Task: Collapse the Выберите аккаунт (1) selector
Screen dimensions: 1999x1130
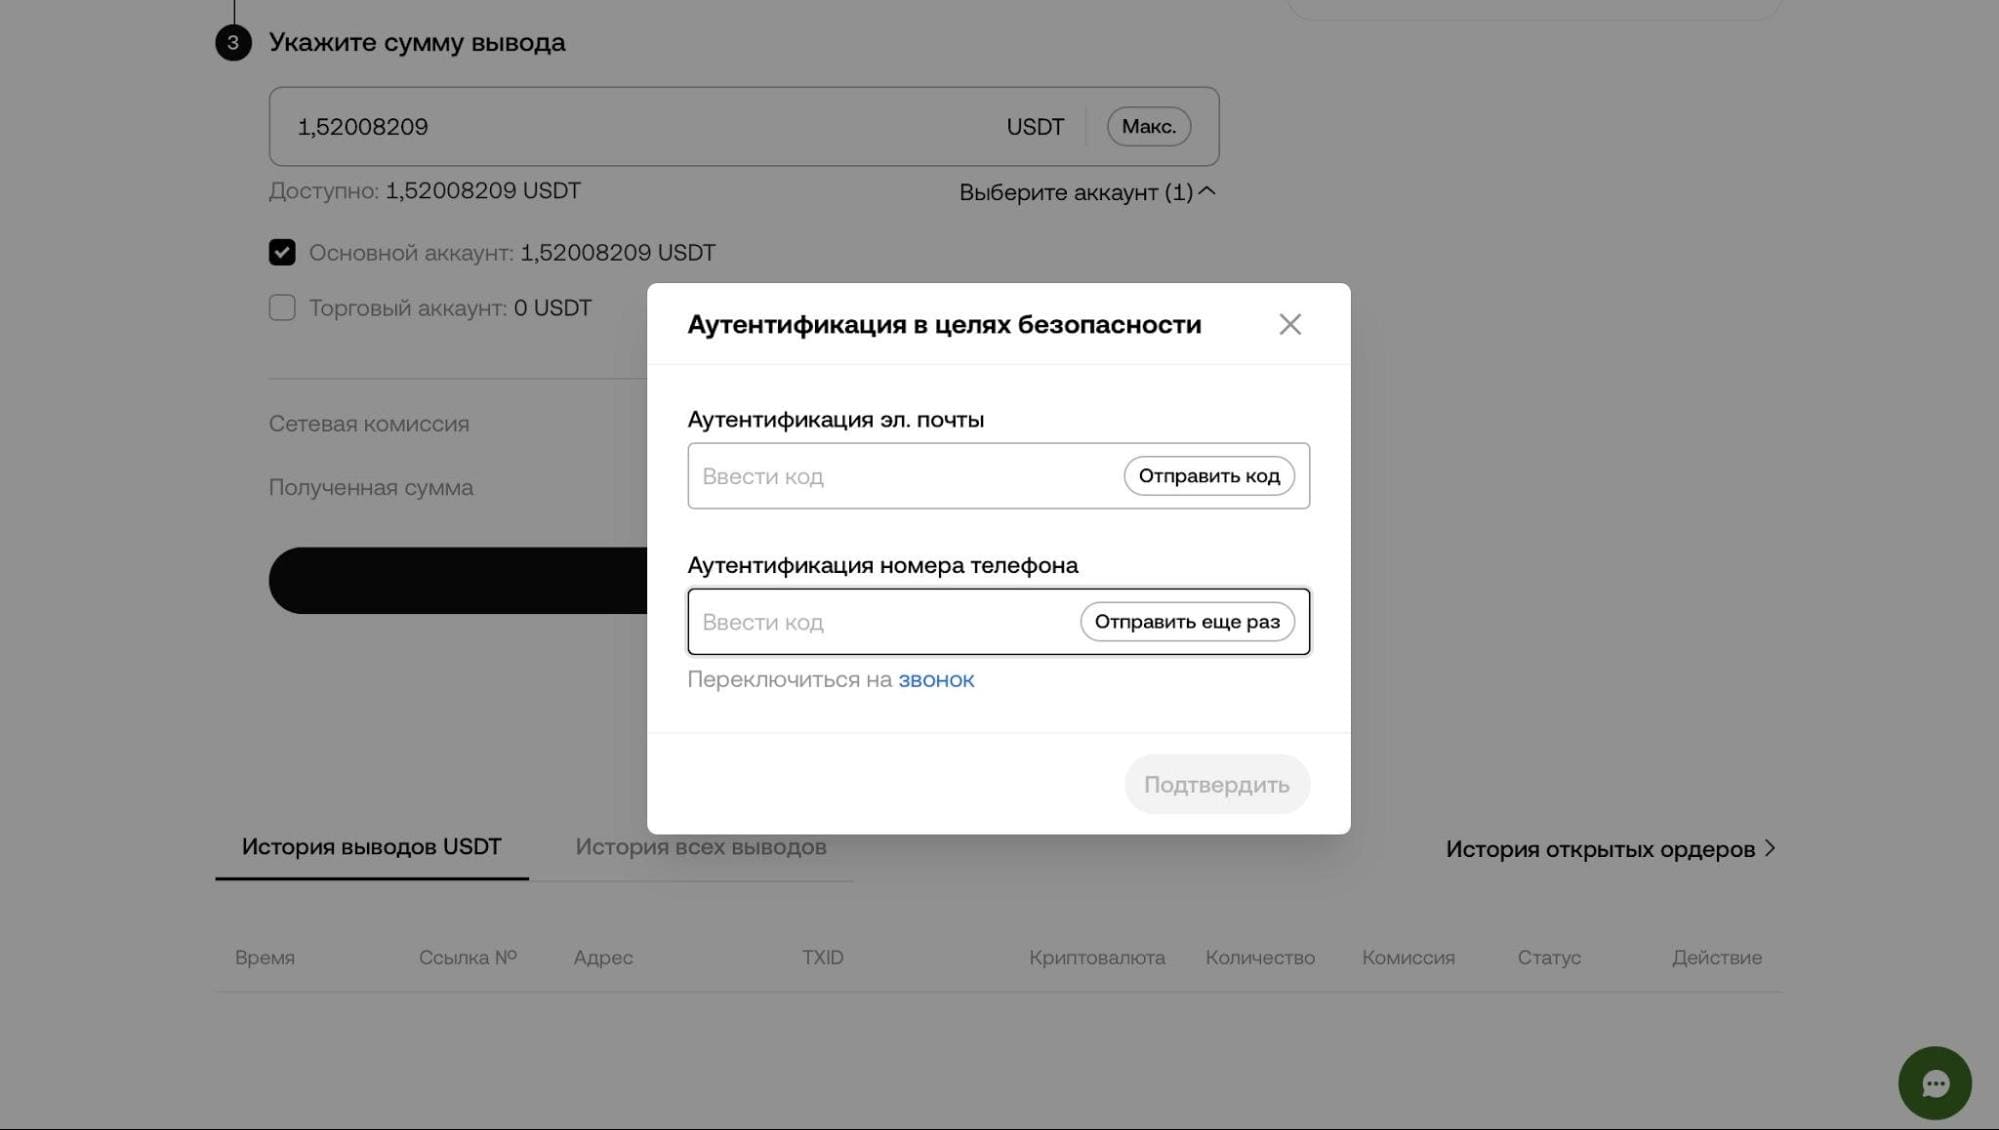Action: click(1087, 192)
